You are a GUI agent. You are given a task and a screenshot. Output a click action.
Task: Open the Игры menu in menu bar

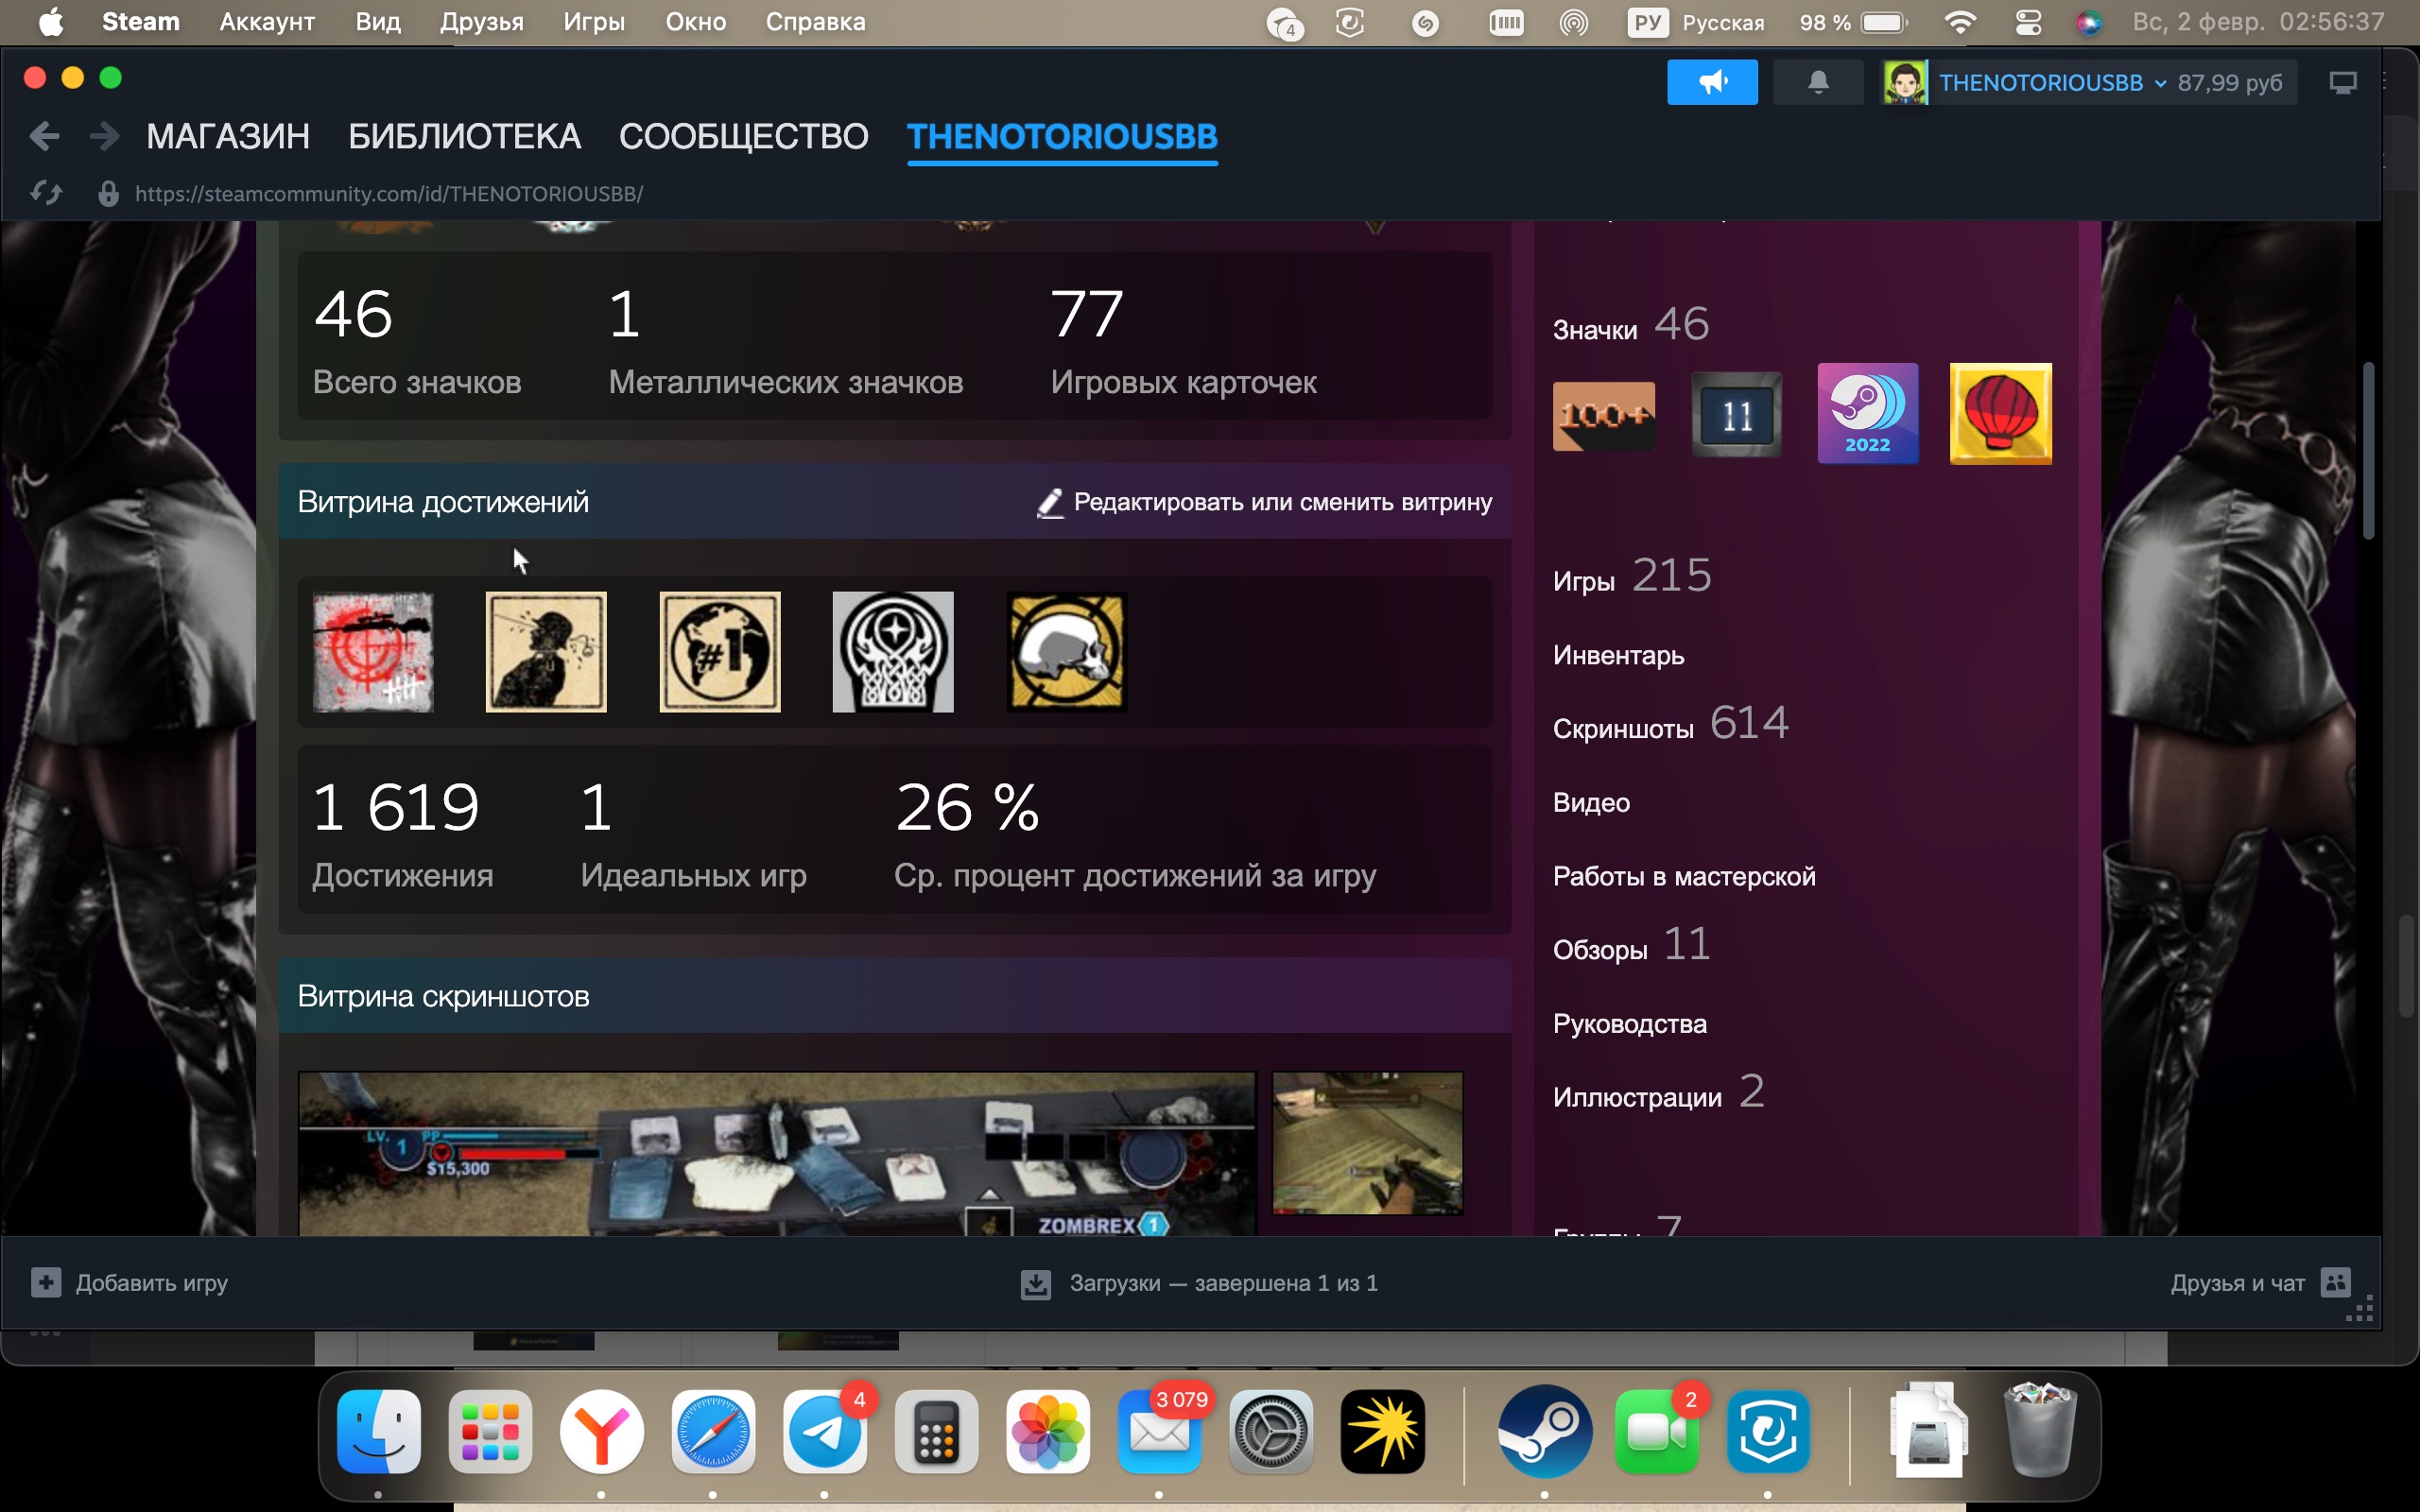point(594,22)
